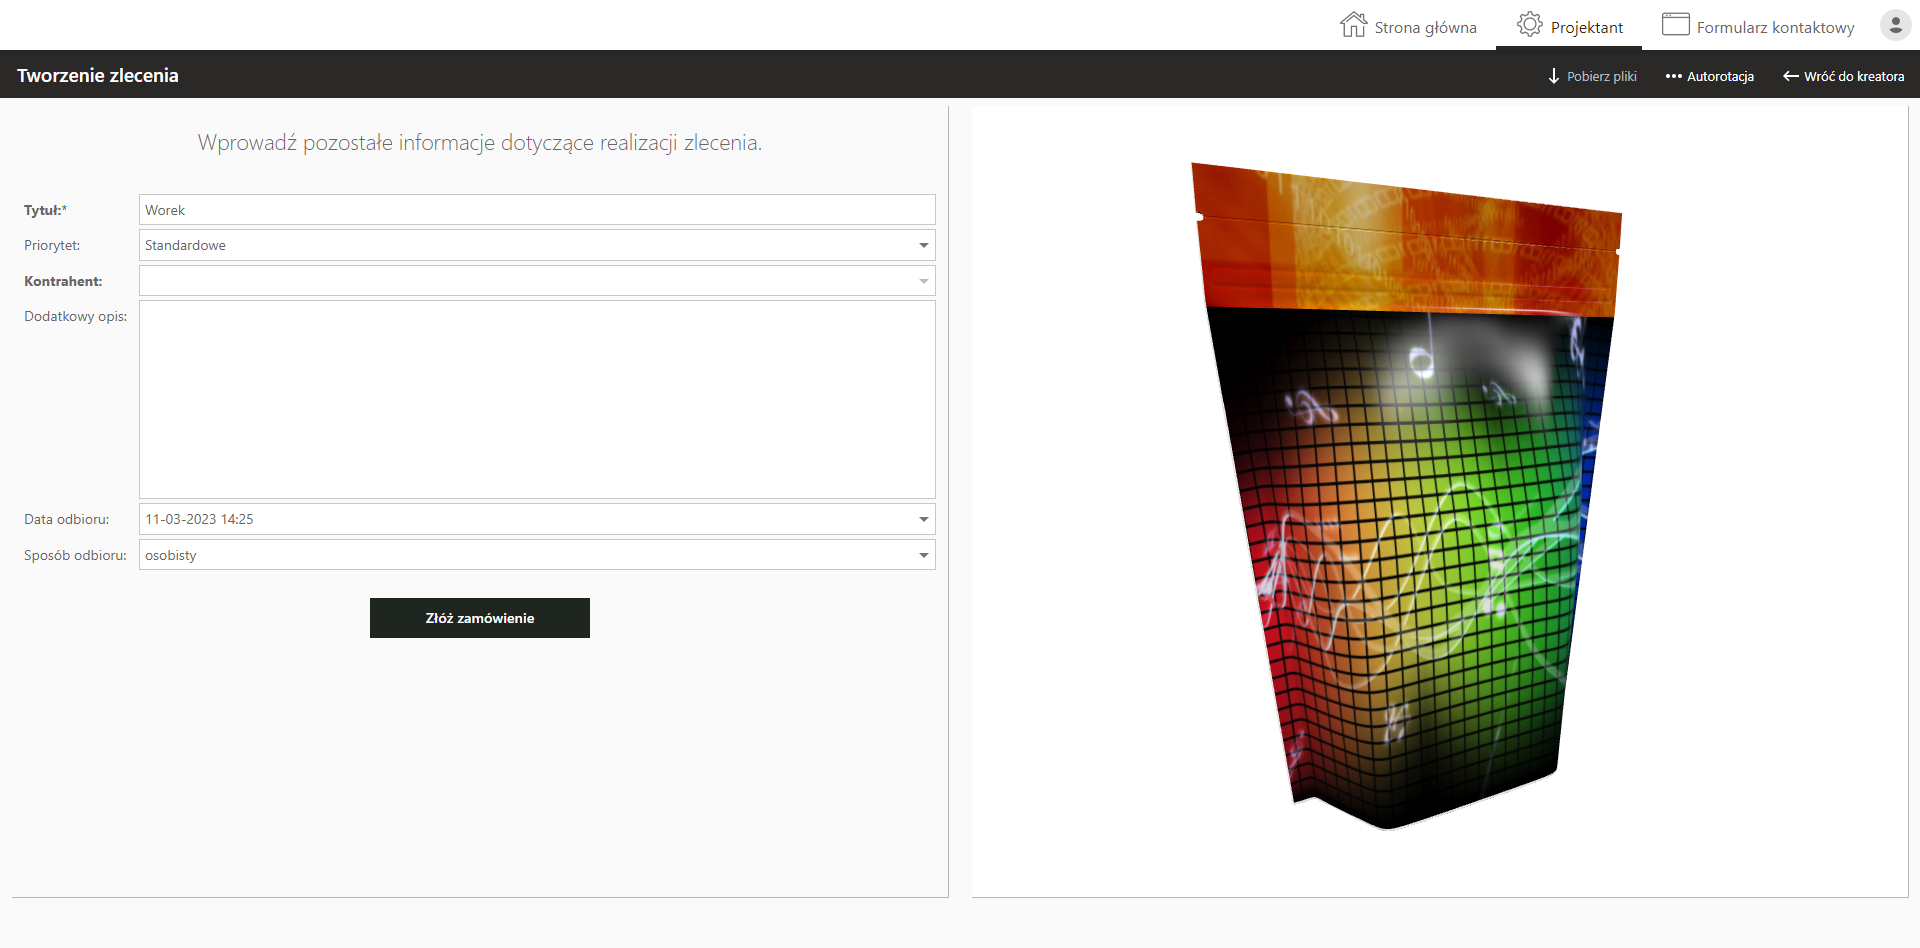The width and height of the screenshot is (1920, 948).
Task: Toggle Autorotacja for the 3D preview
Action: pyautogui.click(x=1720, y=76)
